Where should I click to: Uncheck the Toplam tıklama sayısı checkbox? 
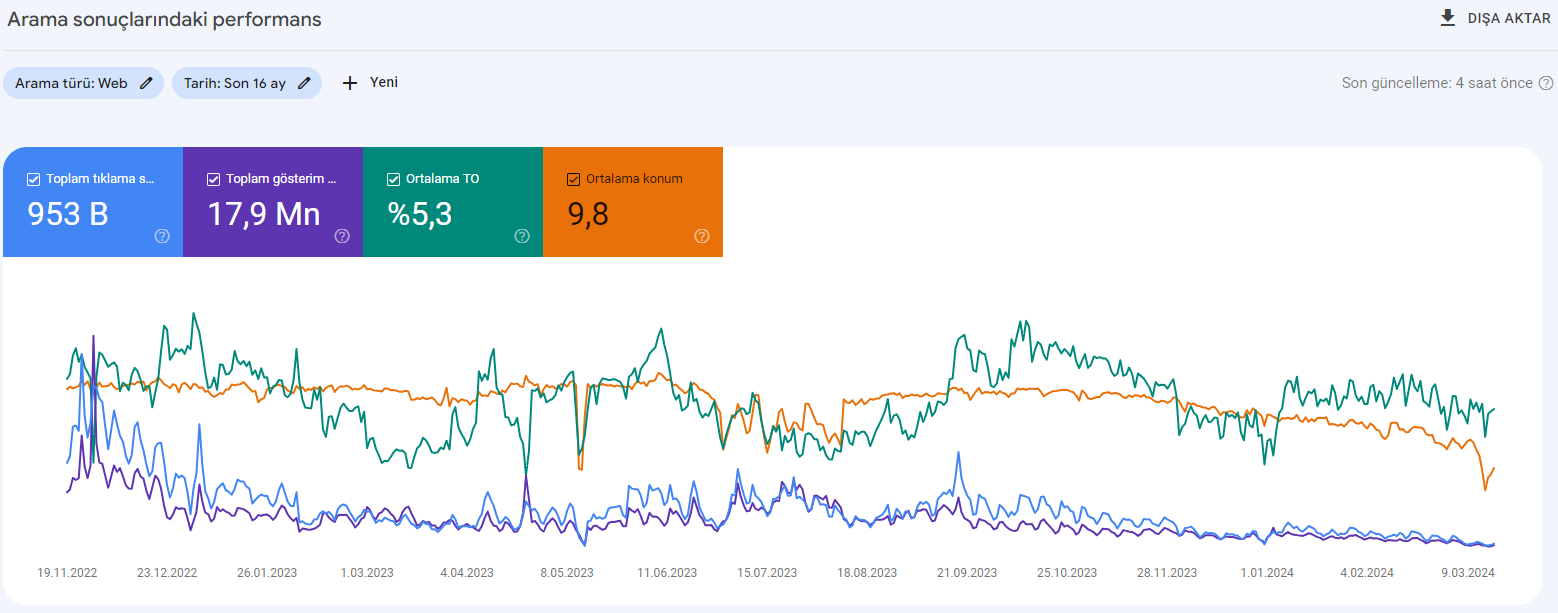click(33, 179)
